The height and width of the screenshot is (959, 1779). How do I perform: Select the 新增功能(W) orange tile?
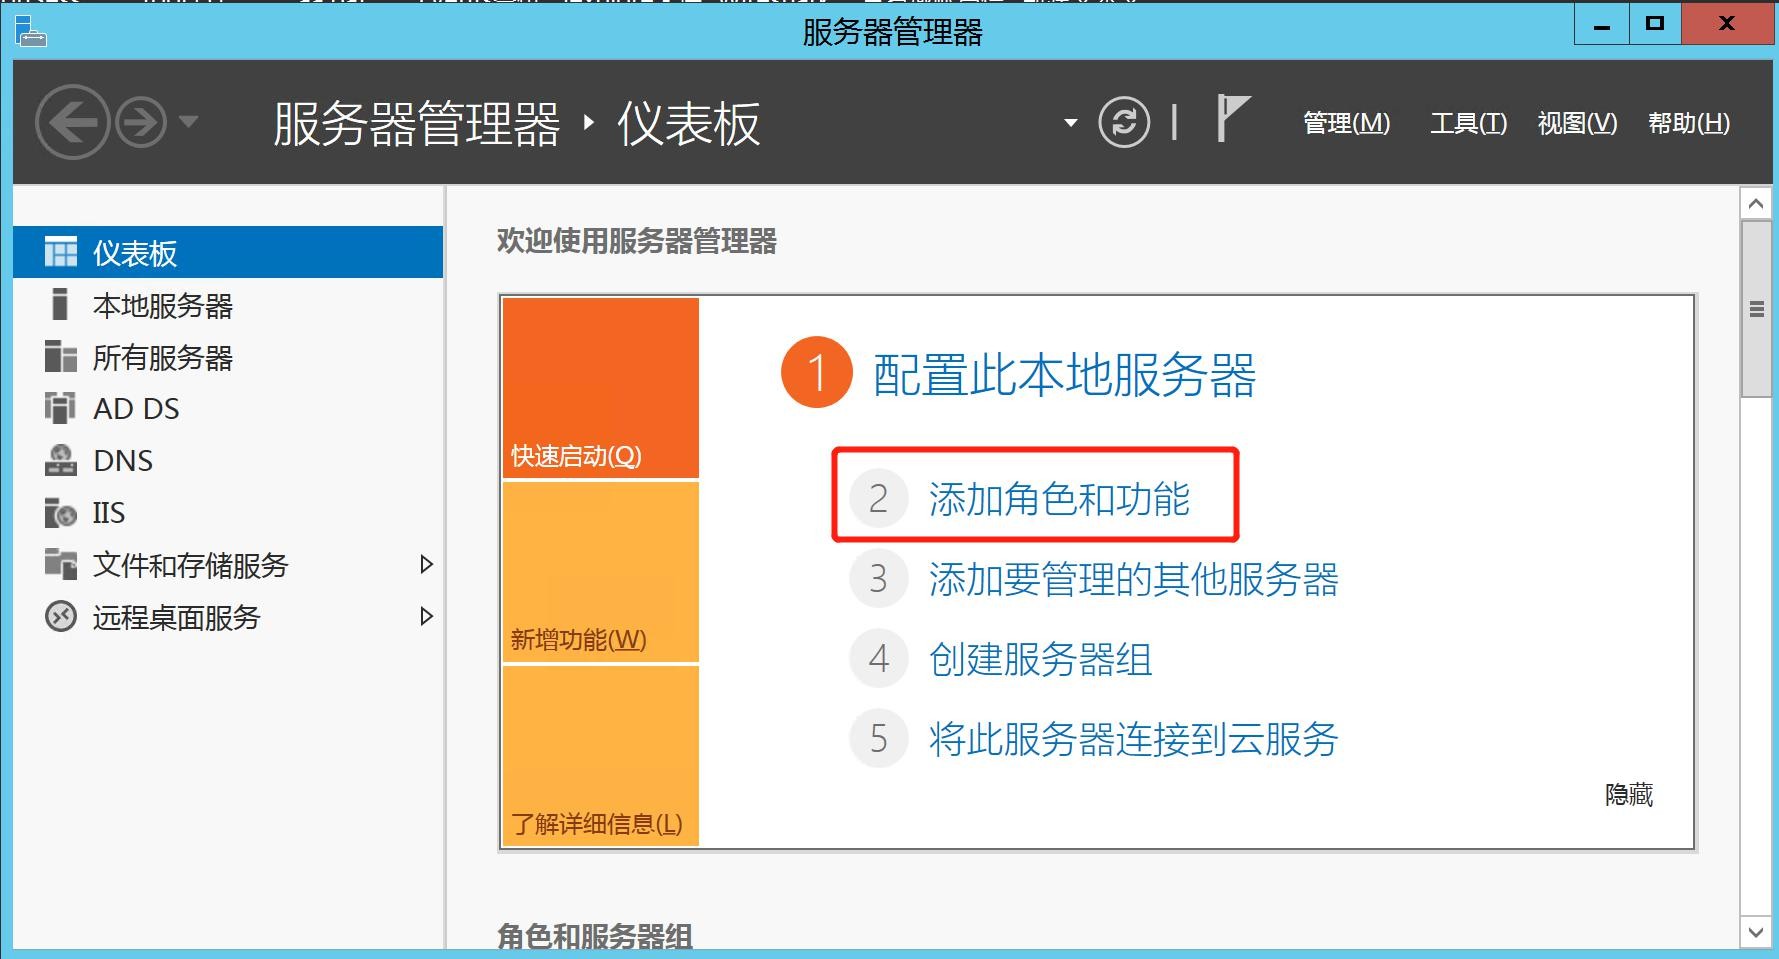[x=600, y=572]
